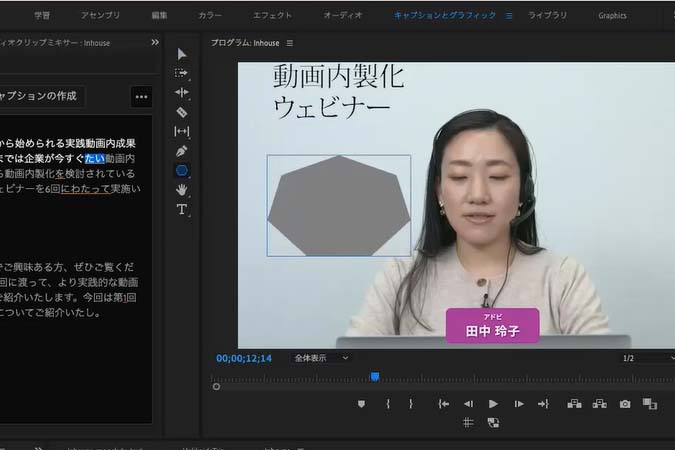This screenshot has width=675, height=450.
Task: Select the Polygon shape tool
Action: (x=182, y=171)
